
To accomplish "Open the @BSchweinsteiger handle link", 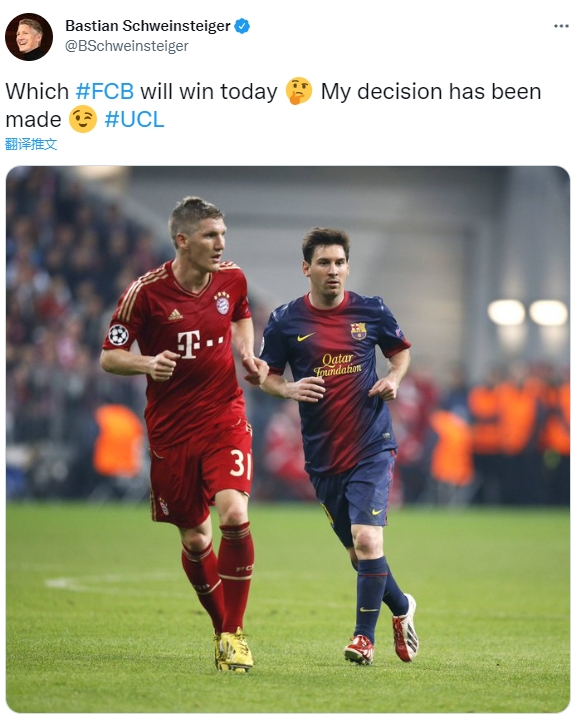I will pyautogui.click(x=126, y=46).
